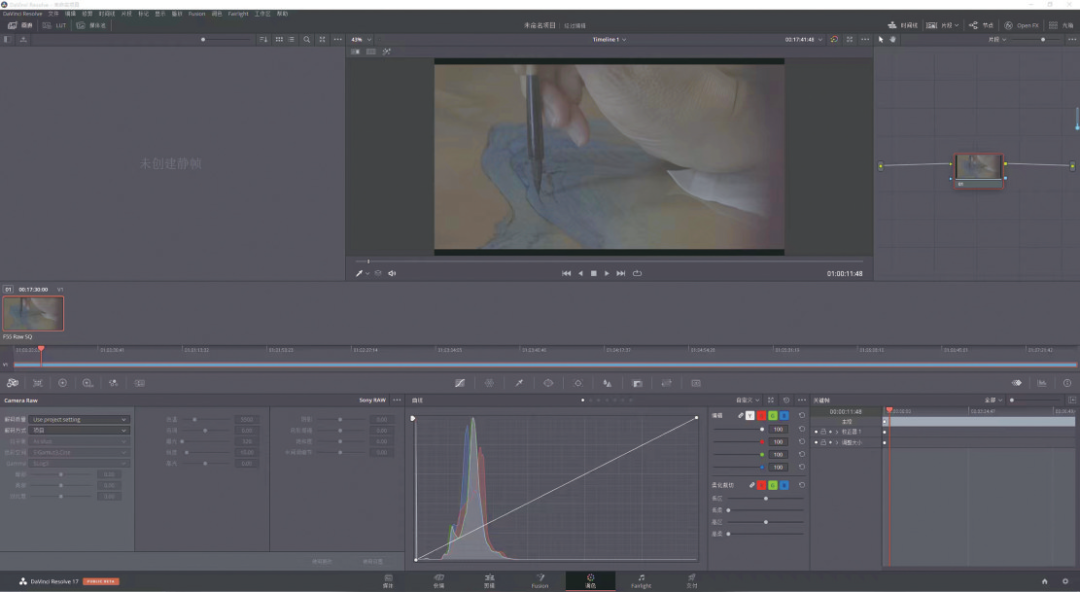Toggle the Y luminance curve channel
The width and height of the screenshot is (1080, 592).
[750, 416]
